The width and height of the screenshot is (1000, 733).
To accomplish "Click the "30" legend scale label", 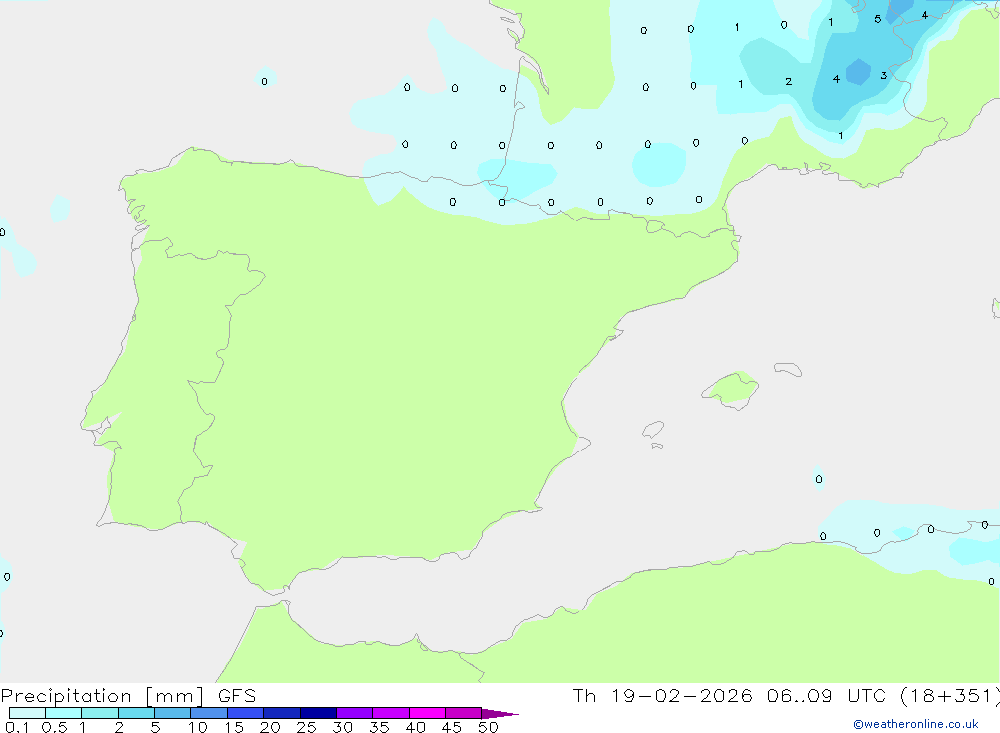I will [x=342, y=727].
